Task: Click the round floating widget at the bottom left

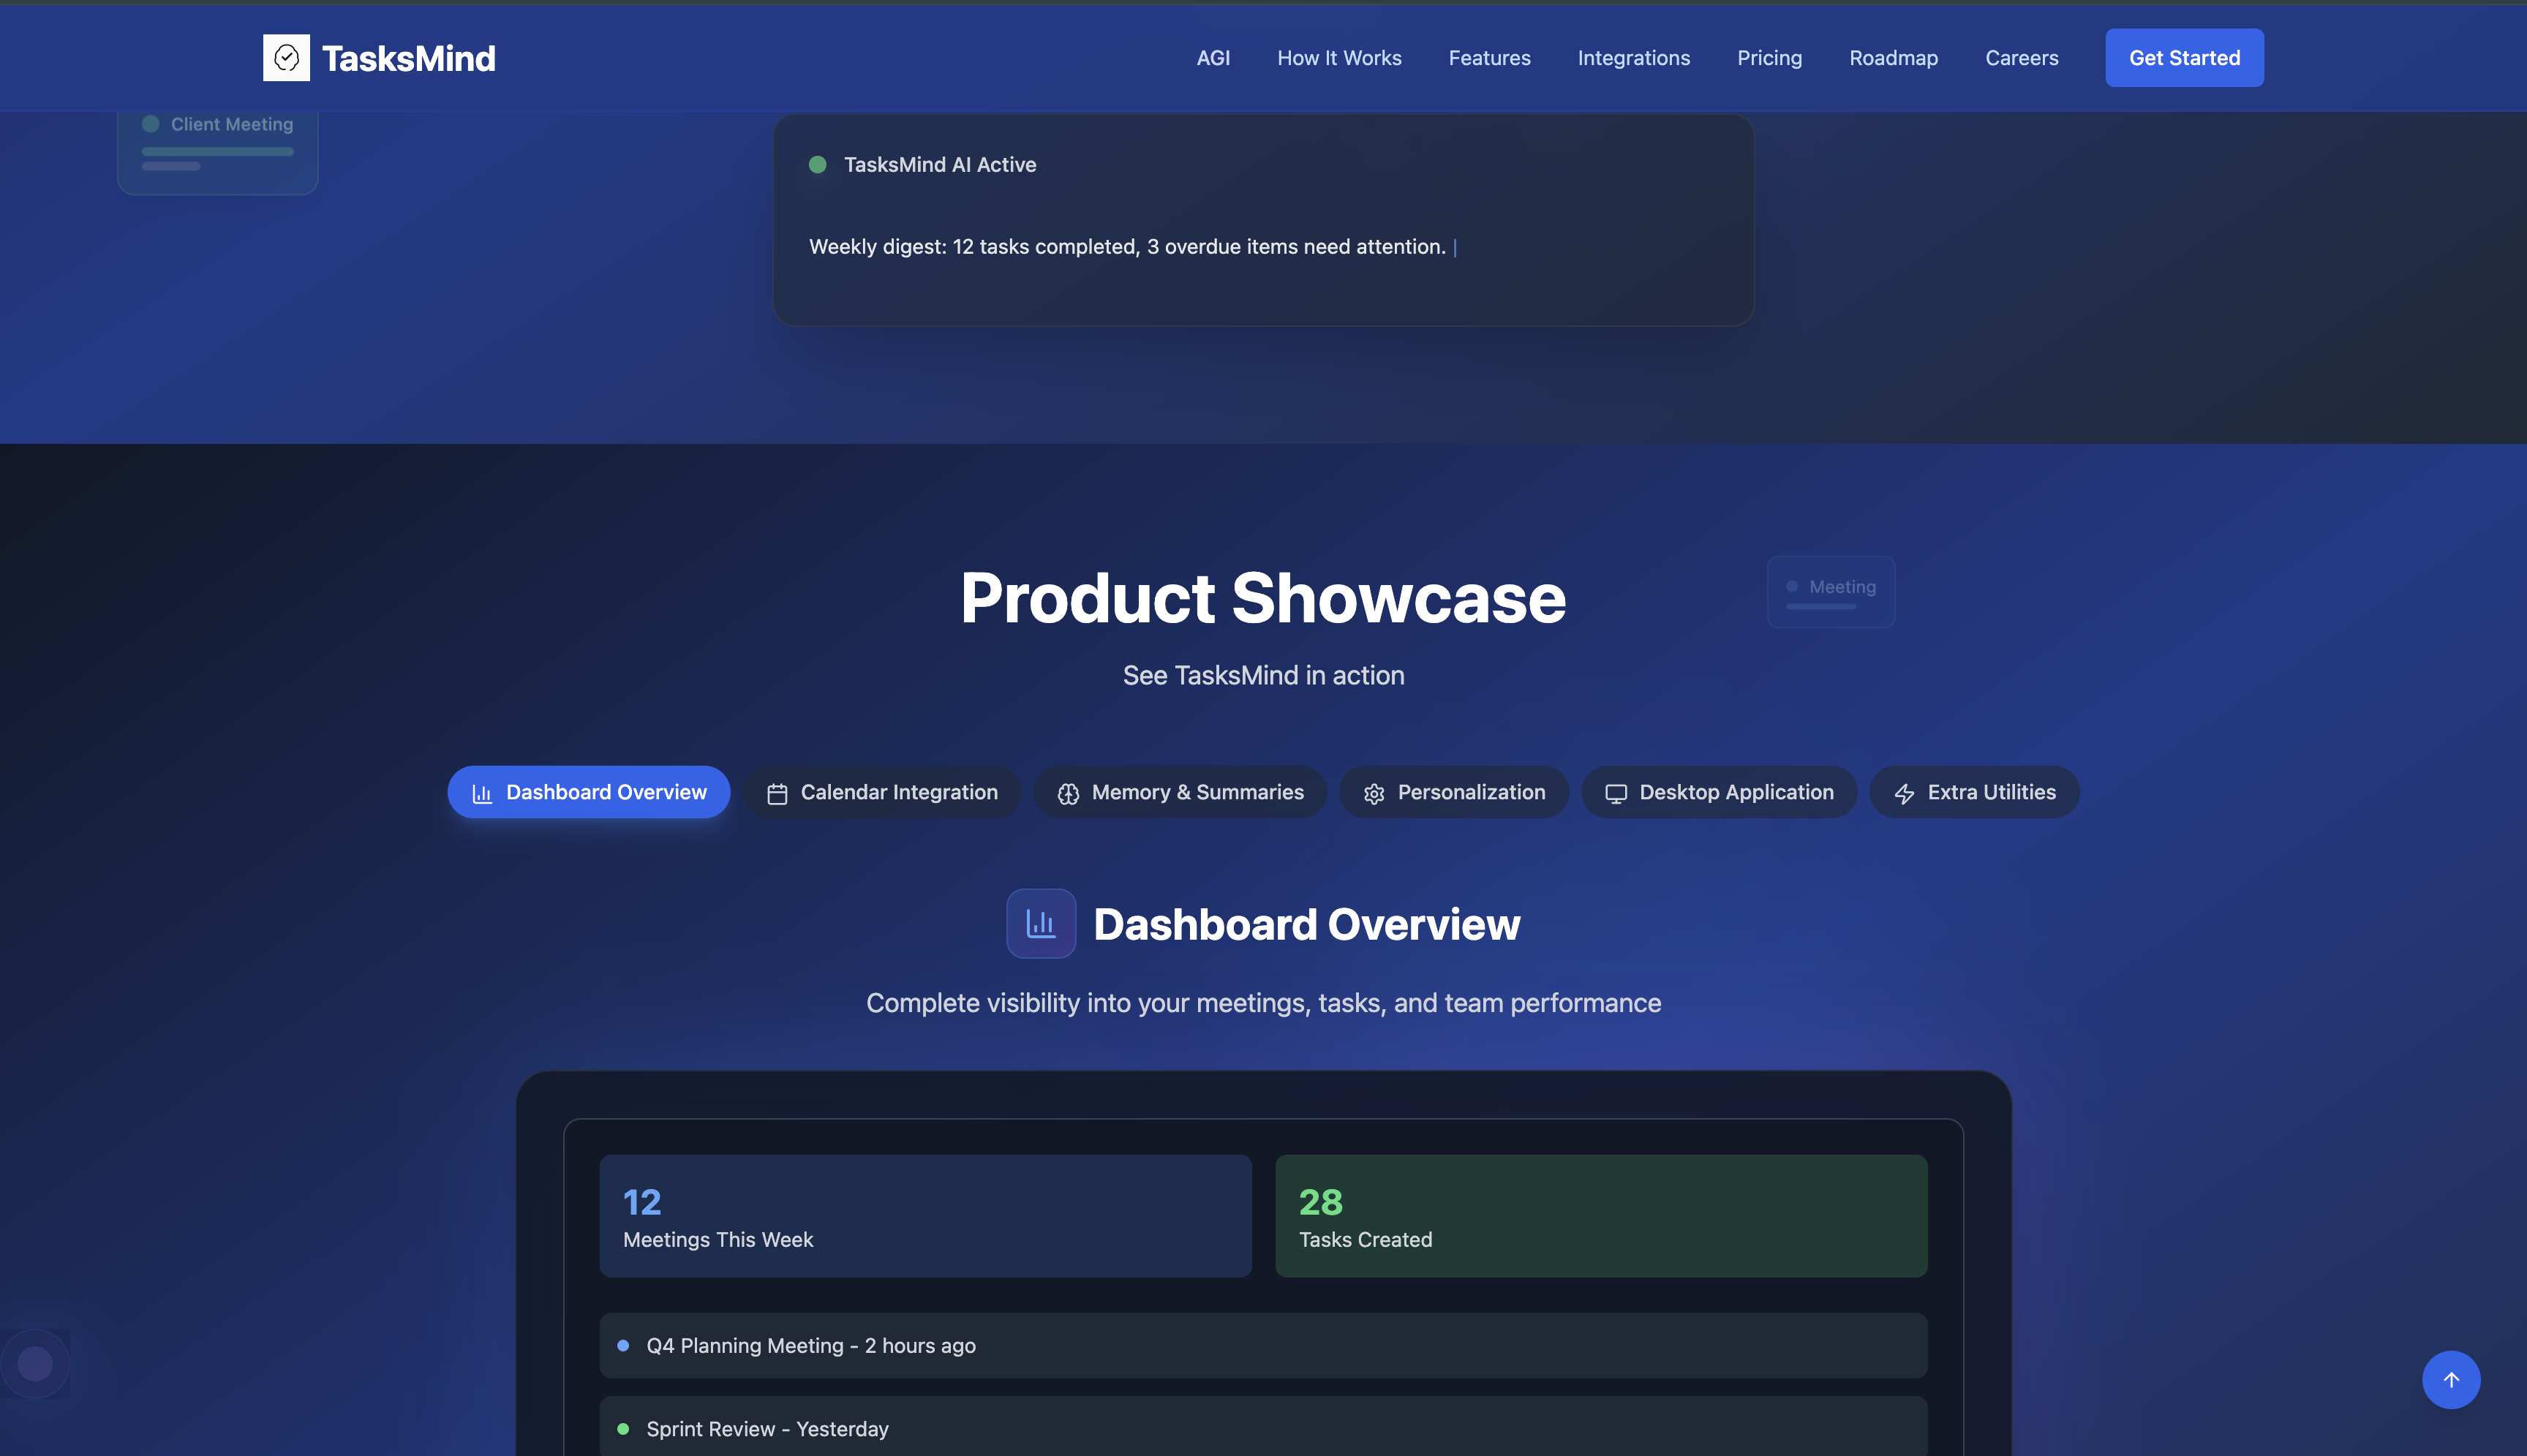Action: pos(35,1363)
